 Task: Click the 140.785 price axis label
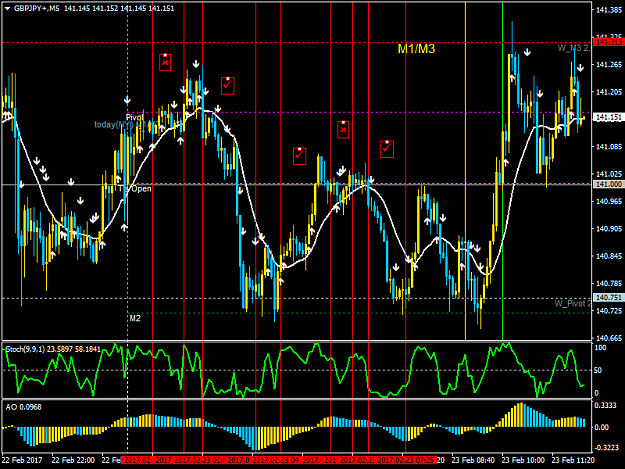(609, 283)
